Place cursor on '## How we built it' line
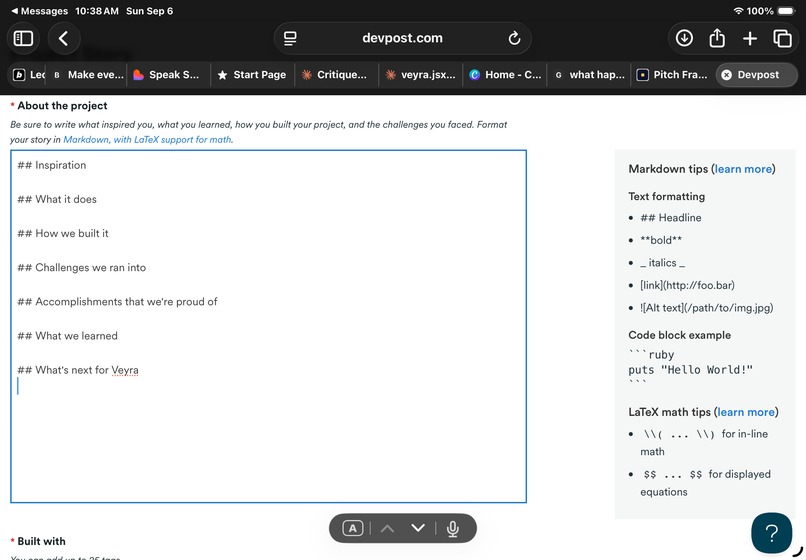 [63, 233]
